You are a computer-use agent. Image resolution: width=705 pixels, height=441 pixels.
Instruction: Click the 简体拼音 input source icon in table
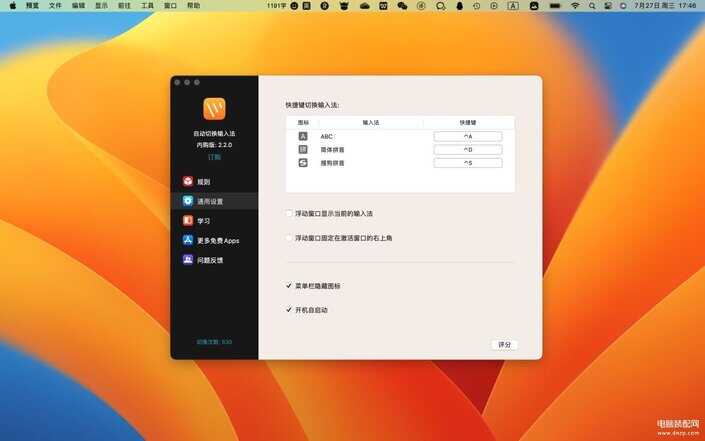[x=303, y=149]
